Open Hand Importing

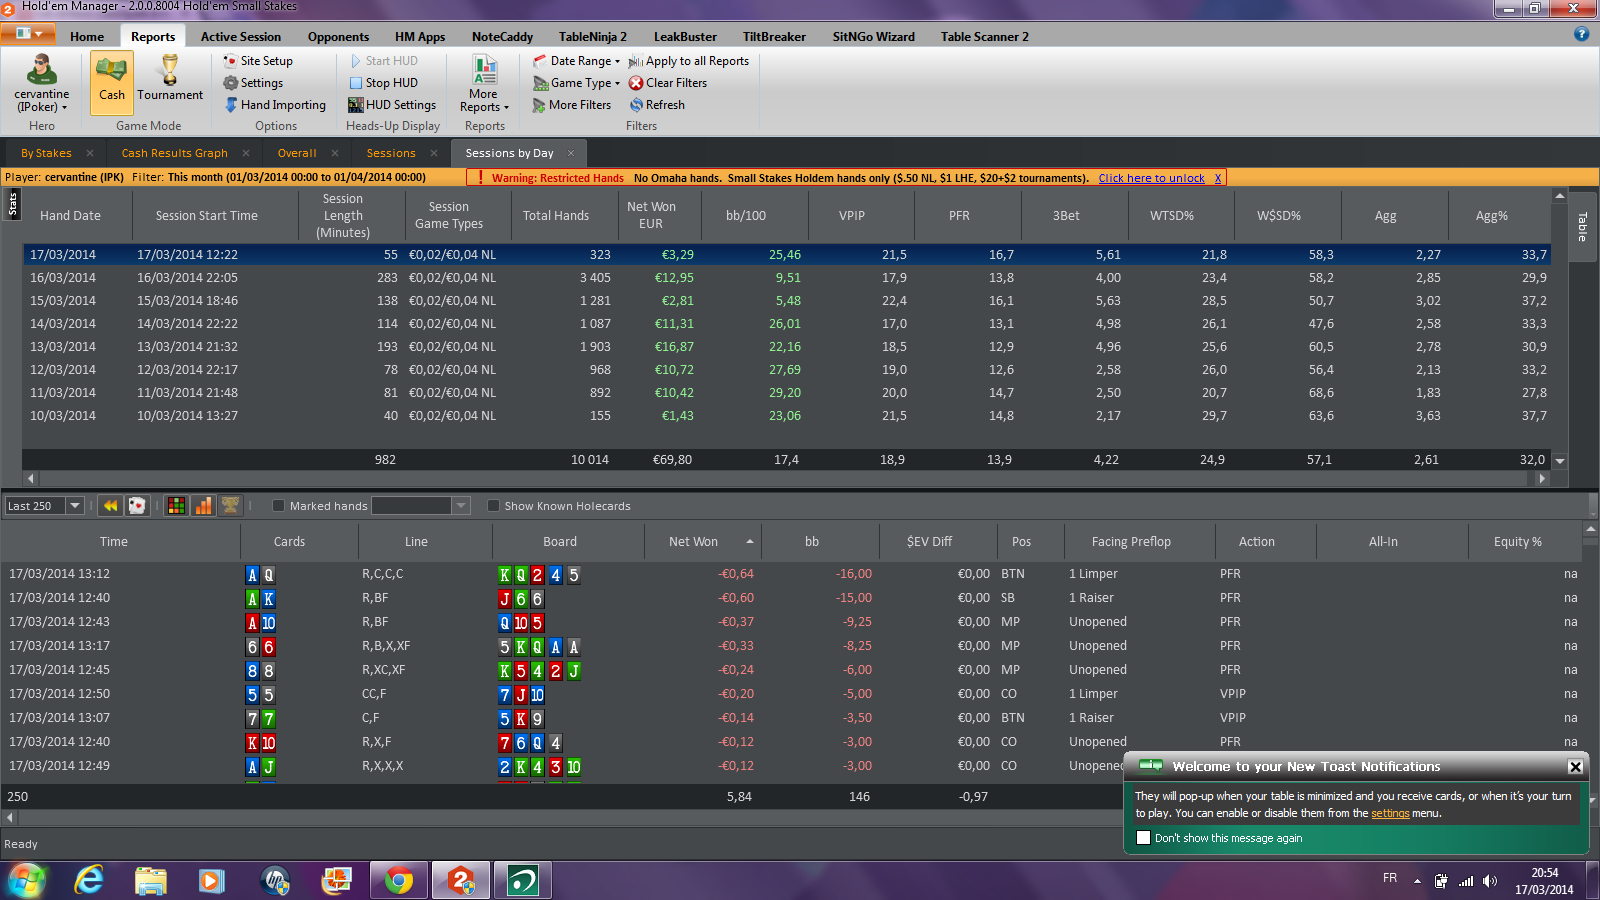click(x=274, y=105)
